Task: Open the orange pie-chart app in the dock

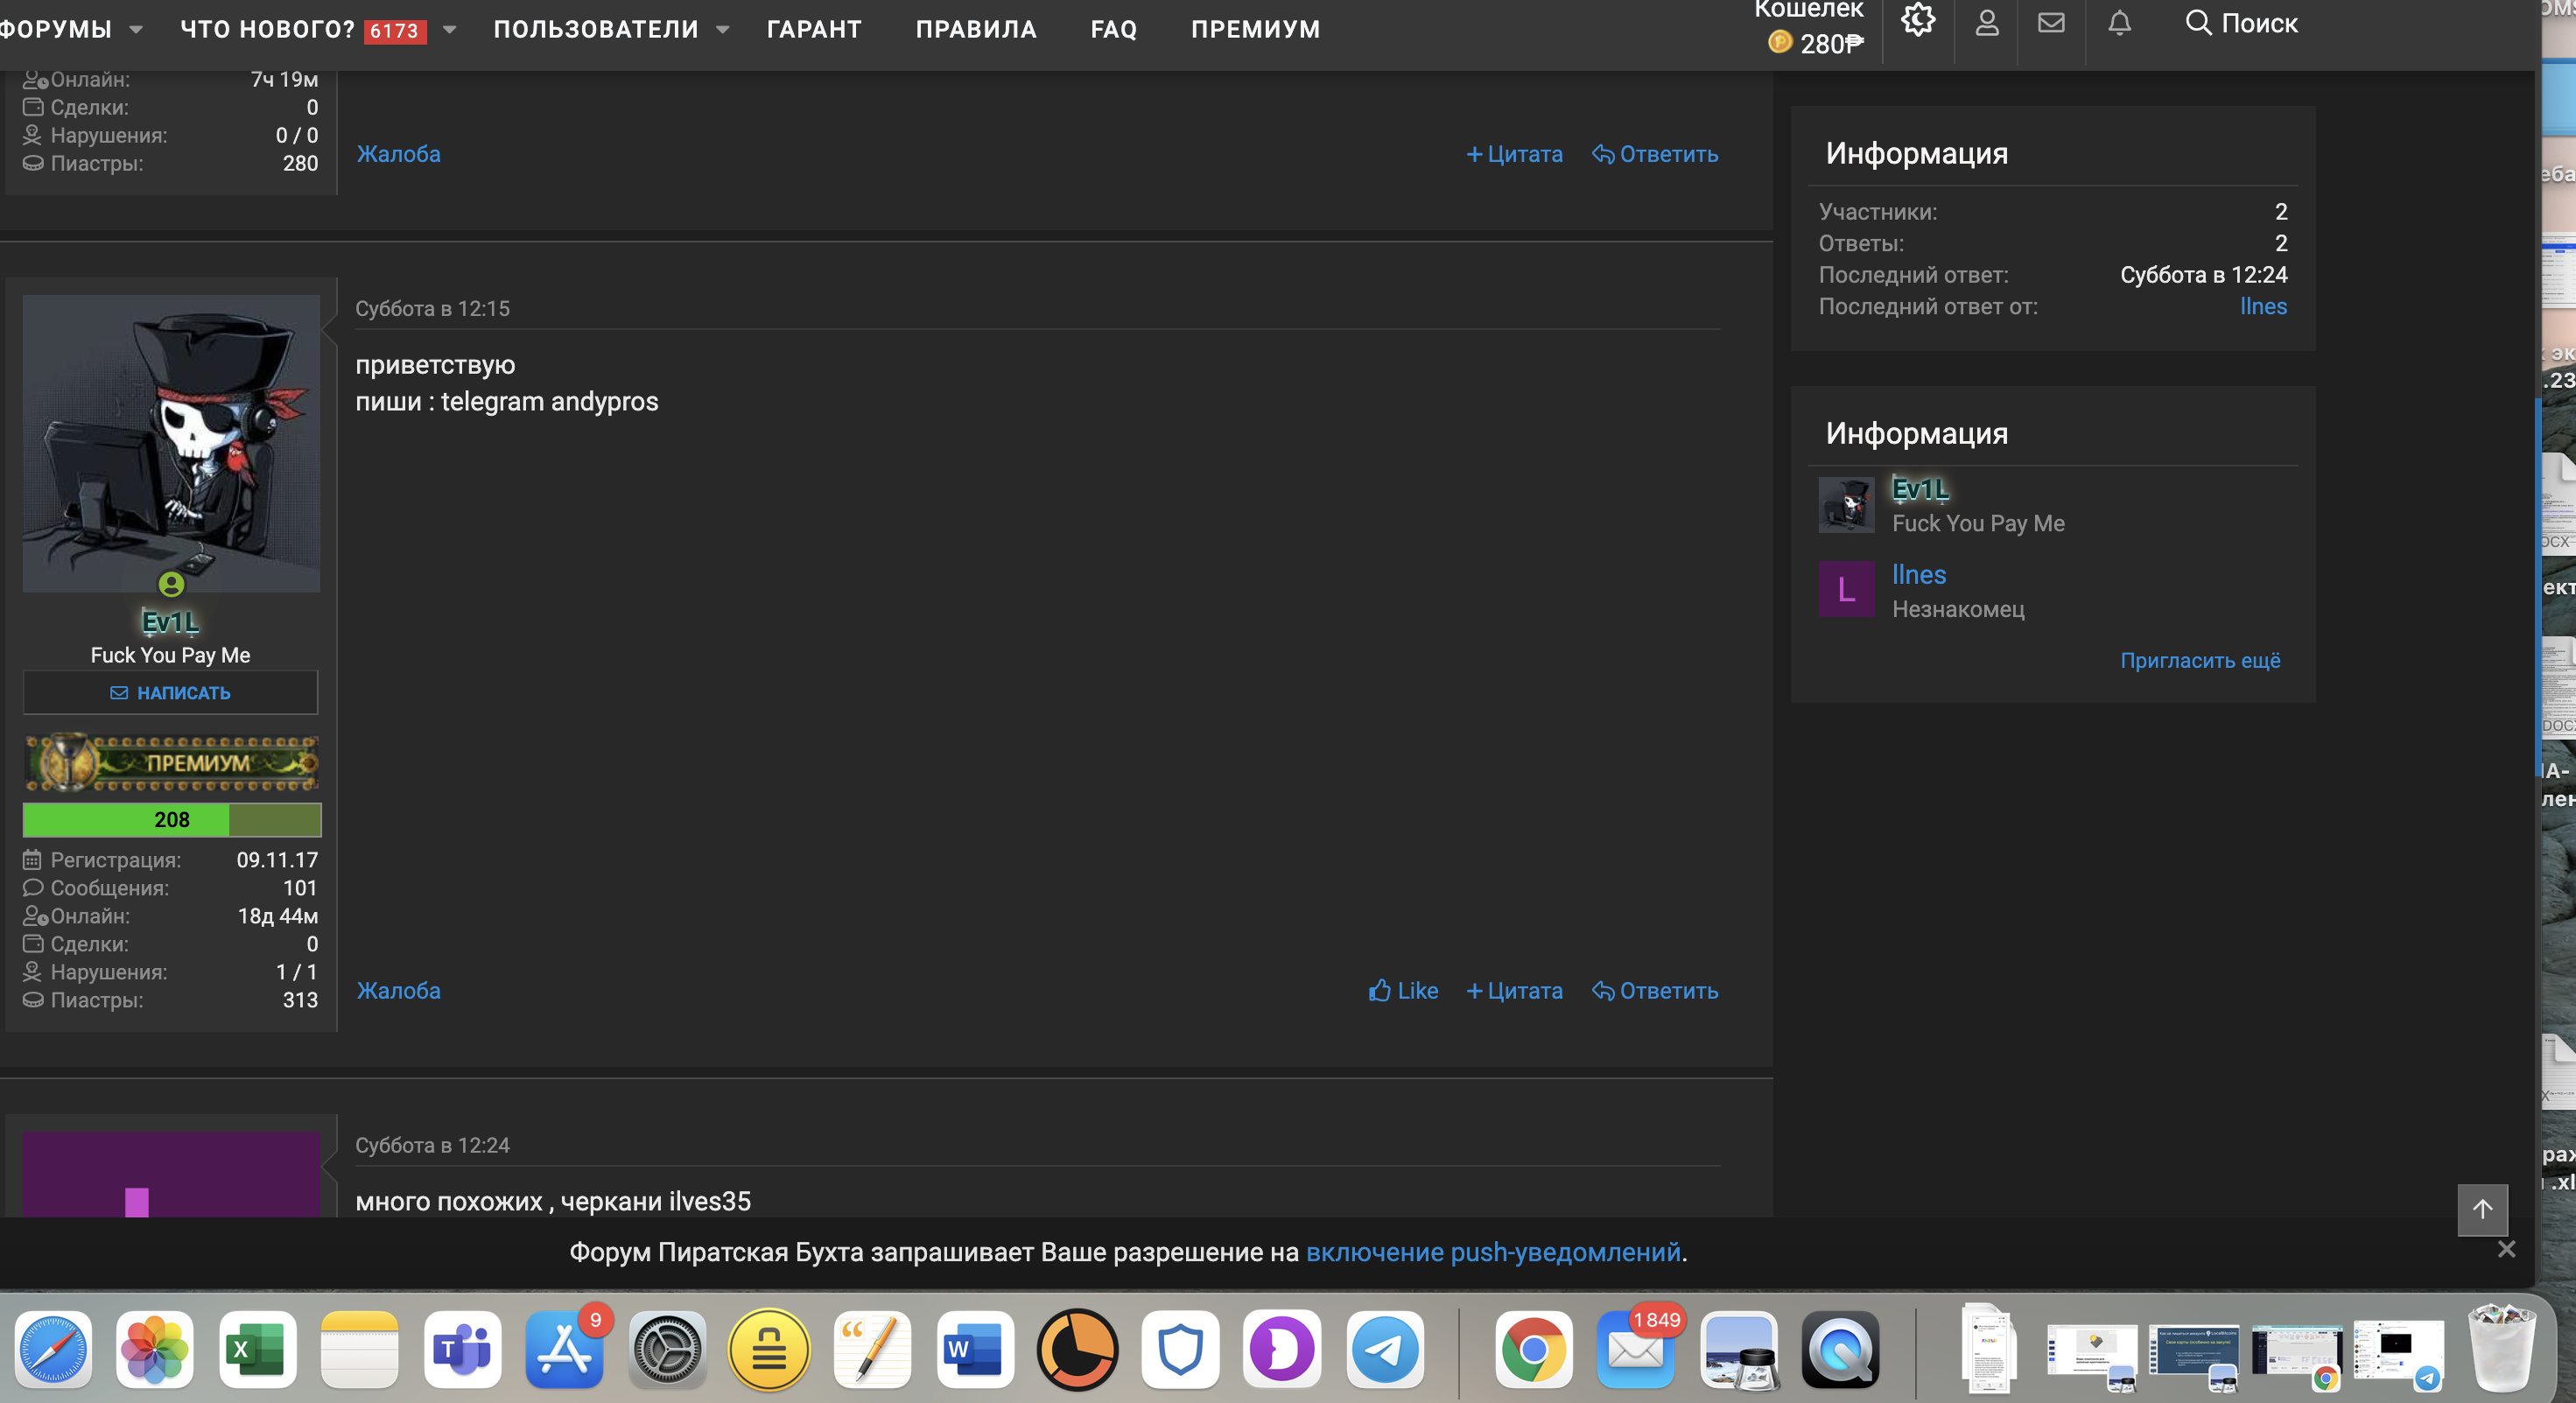Action: point(1077,1350)
